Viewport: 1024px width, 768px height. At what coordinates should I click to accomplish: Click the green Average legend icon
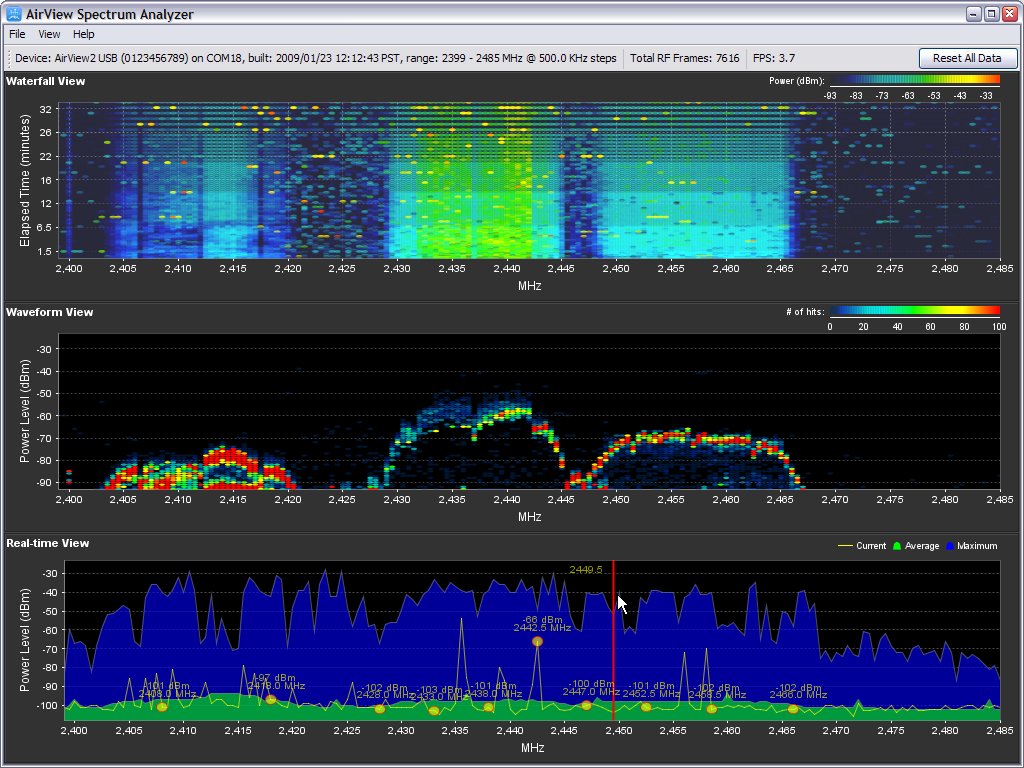pos(897,546)
